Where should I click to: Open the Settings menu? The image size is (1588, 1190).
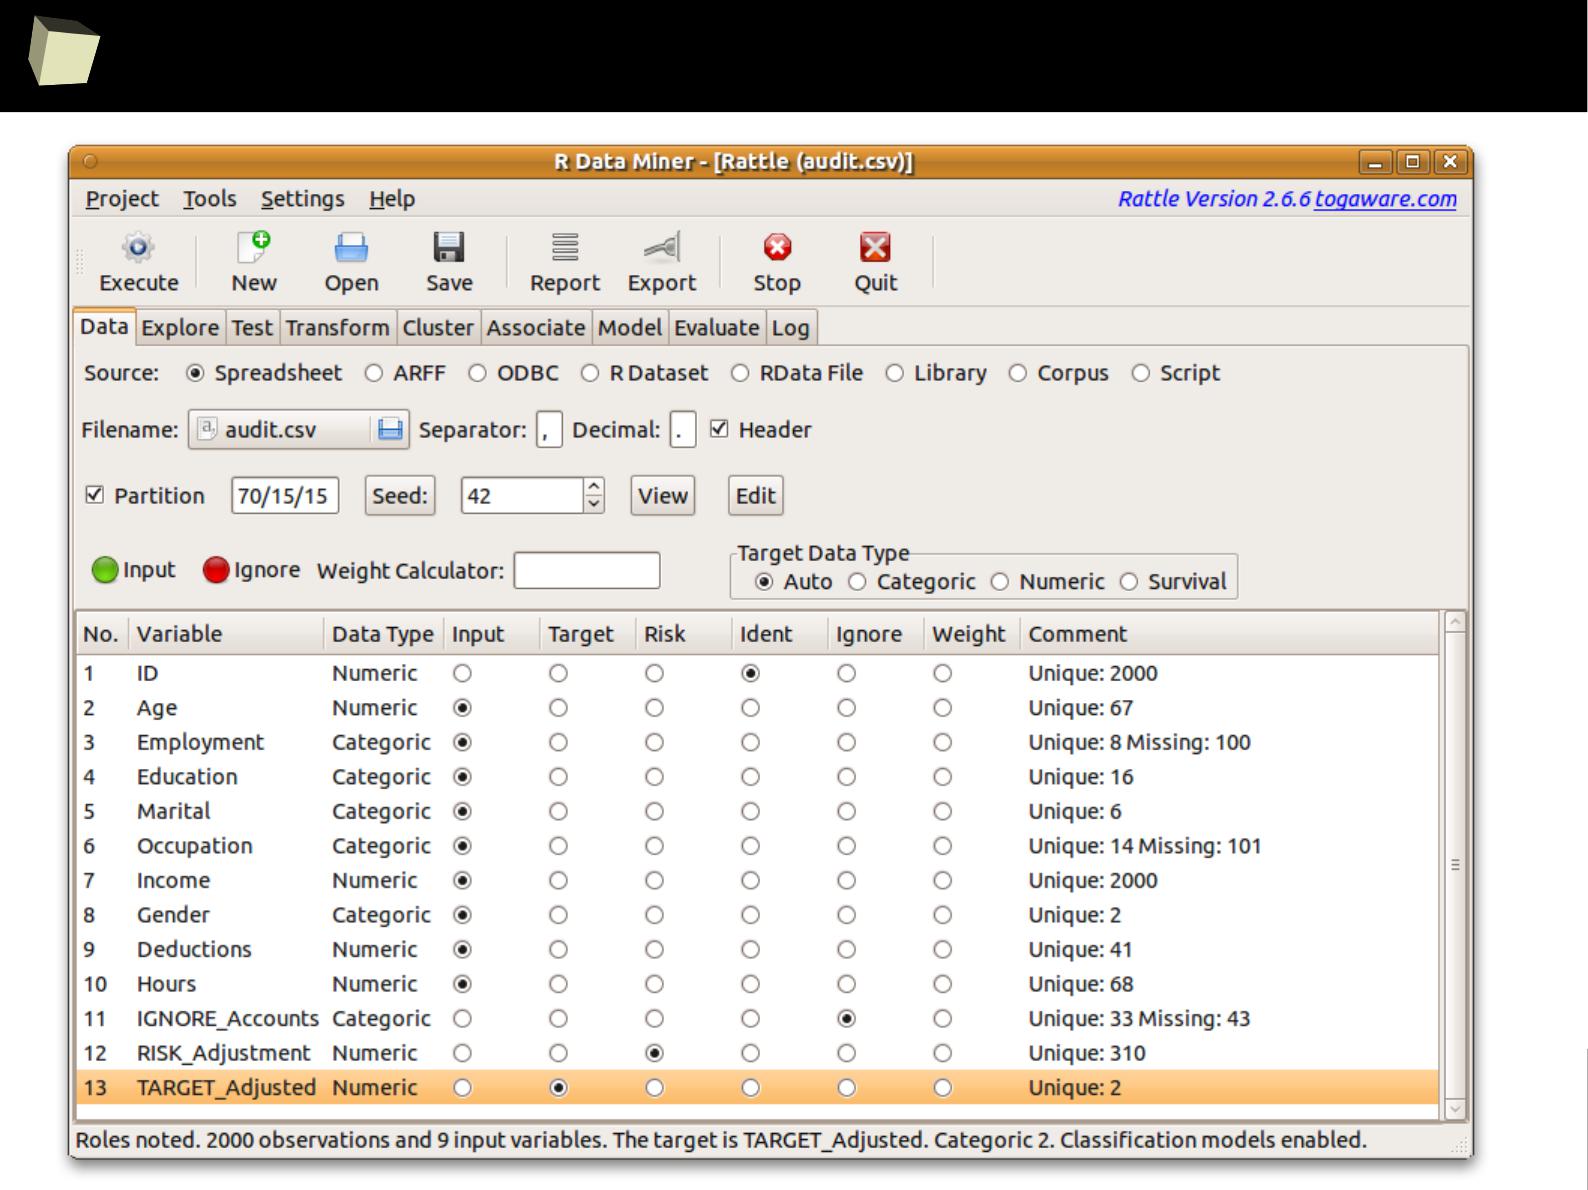[x=302, y=199]
